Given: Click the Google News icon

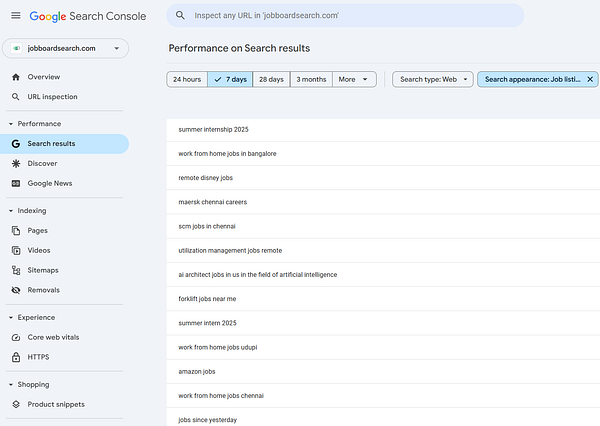Looking at the screenshot, I should click(x=16, y=183).
